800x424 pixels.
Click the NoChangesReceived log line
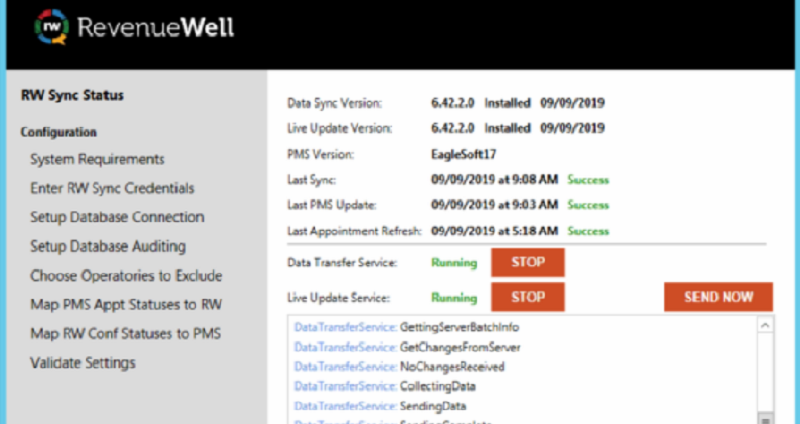[x=399, y=367]
